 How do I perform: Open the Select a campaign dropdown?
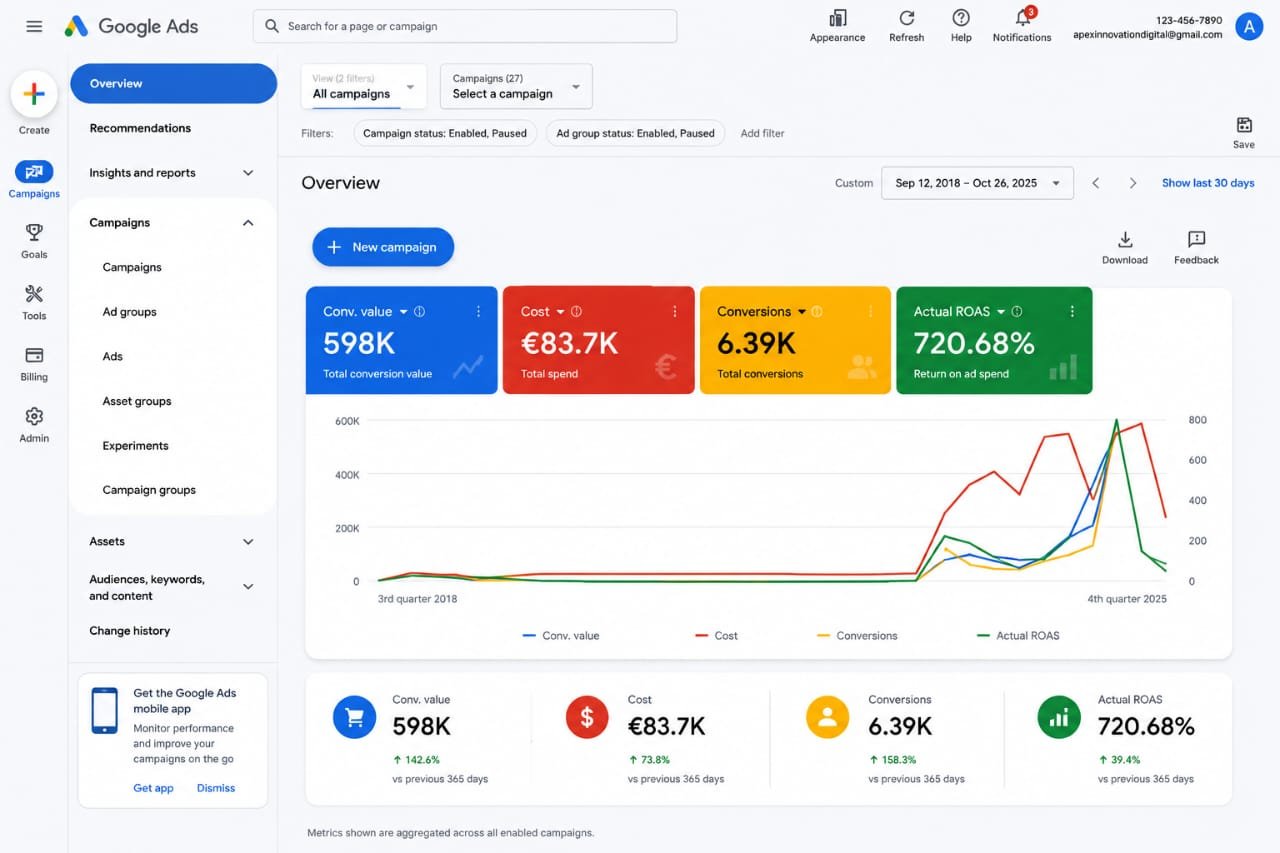[x=516, y=87]
